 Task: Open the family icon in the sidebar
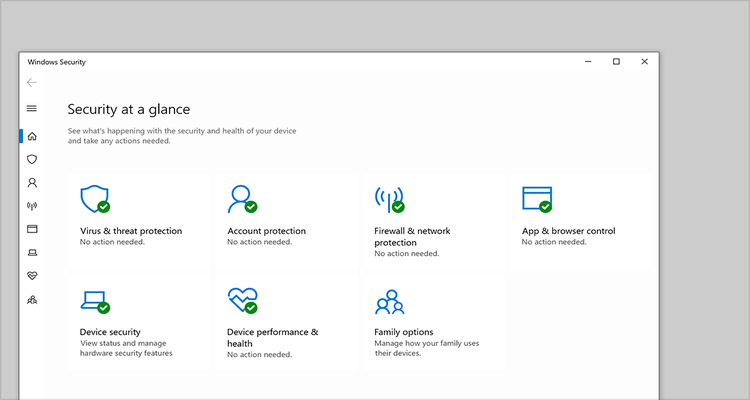[x=32, y=300]
